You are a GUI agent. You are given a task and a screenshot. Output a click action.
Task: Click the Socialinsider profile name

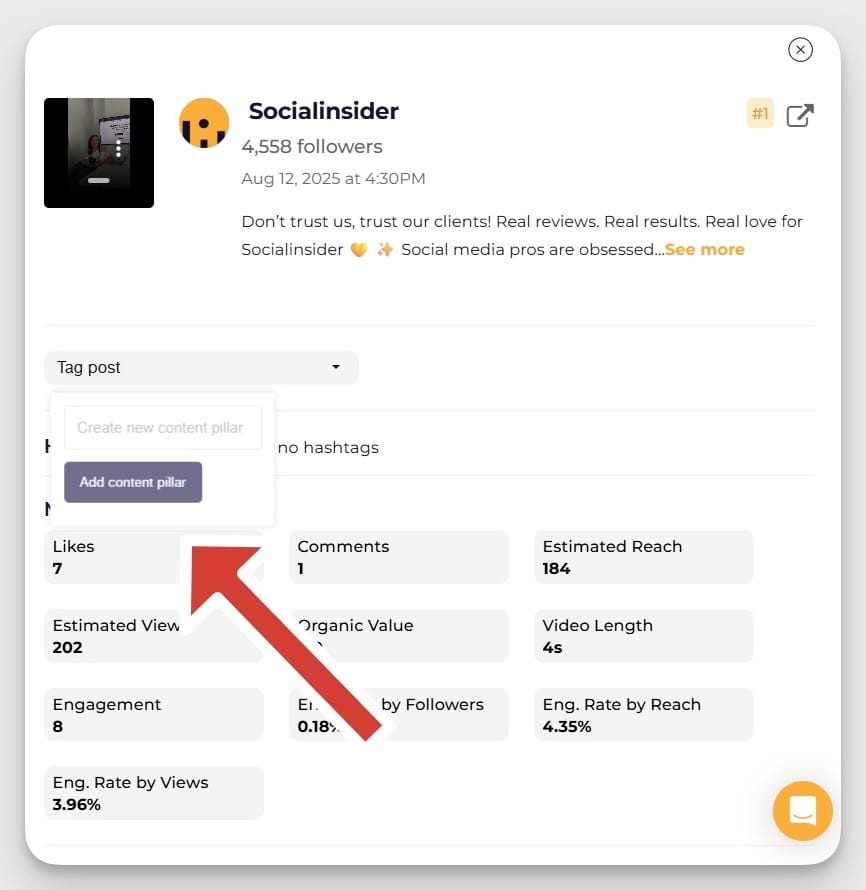(x=323, y=111)
